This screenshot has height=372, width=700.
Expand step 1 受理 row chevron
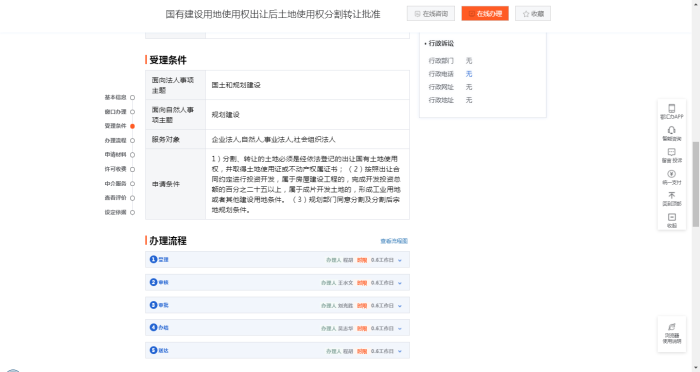[400, 260]
